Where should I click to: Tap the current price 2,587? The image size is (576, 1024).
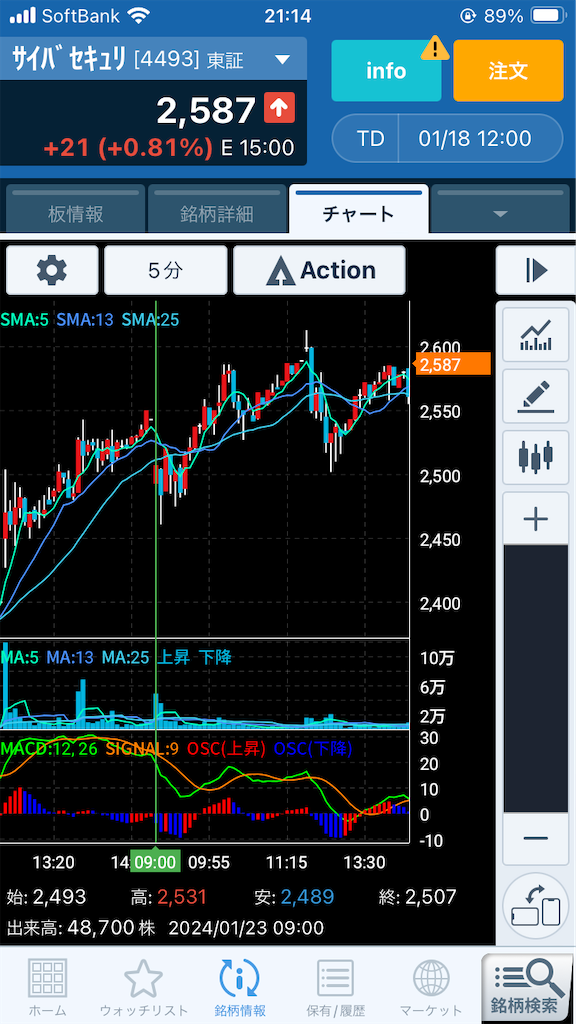point(206,110)
